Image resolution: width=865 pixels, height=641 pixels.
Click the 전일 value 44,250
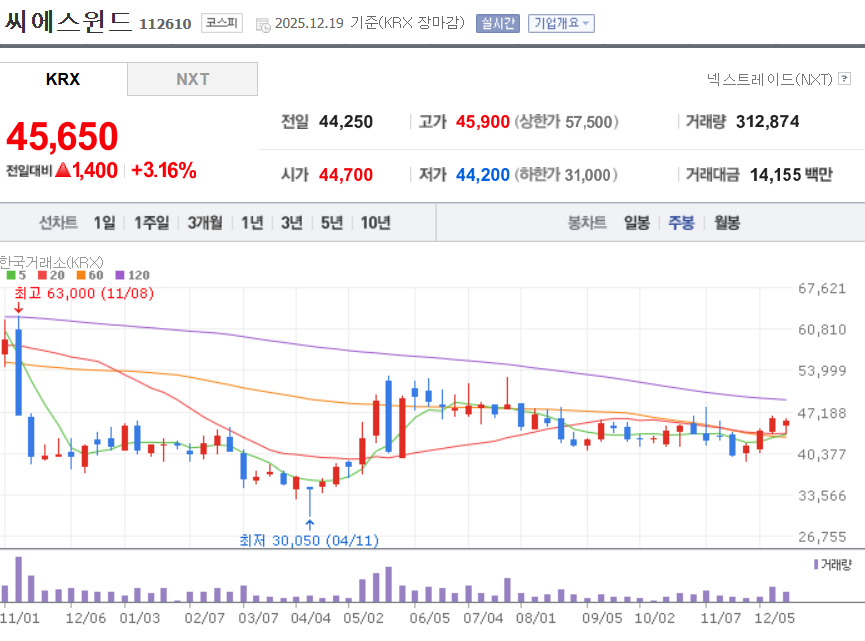tap(346, 121)
